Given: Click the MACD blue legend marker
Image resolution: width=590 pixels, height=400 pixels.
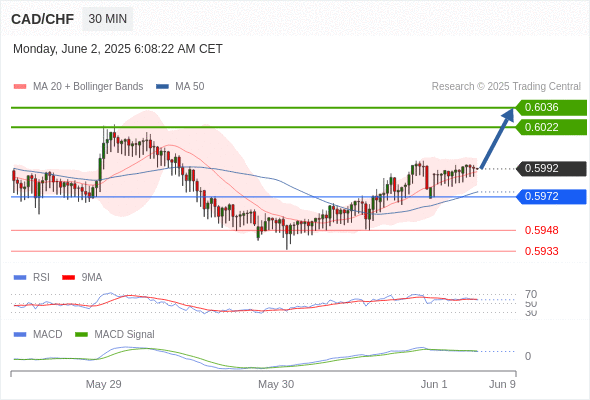Looking at the screenshot, I should coord(20,334).
